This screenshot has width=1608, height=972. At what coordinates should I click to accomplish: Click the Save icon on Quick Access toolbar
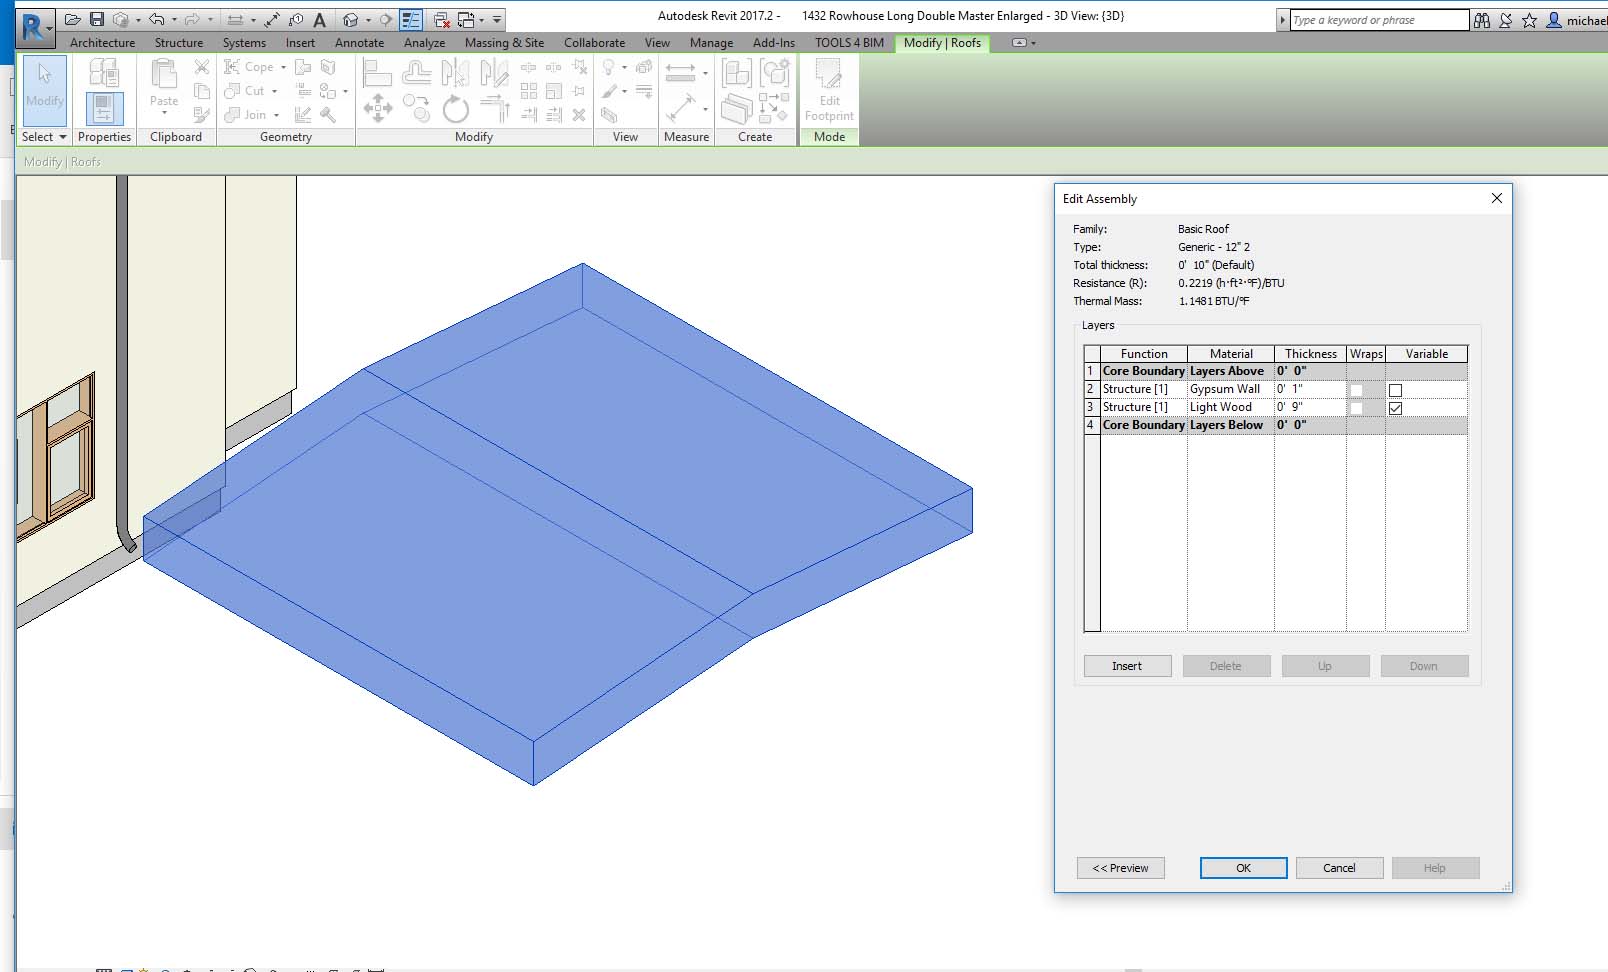[x=97, y=18]
